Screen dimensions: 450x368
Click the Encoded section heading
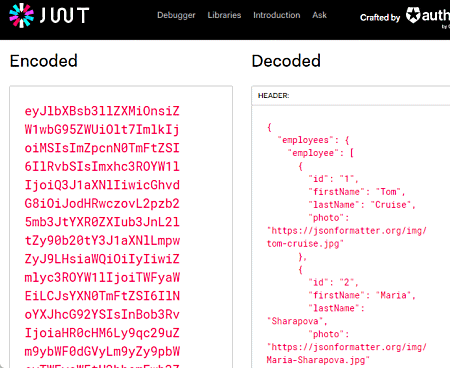coord(44,61)
